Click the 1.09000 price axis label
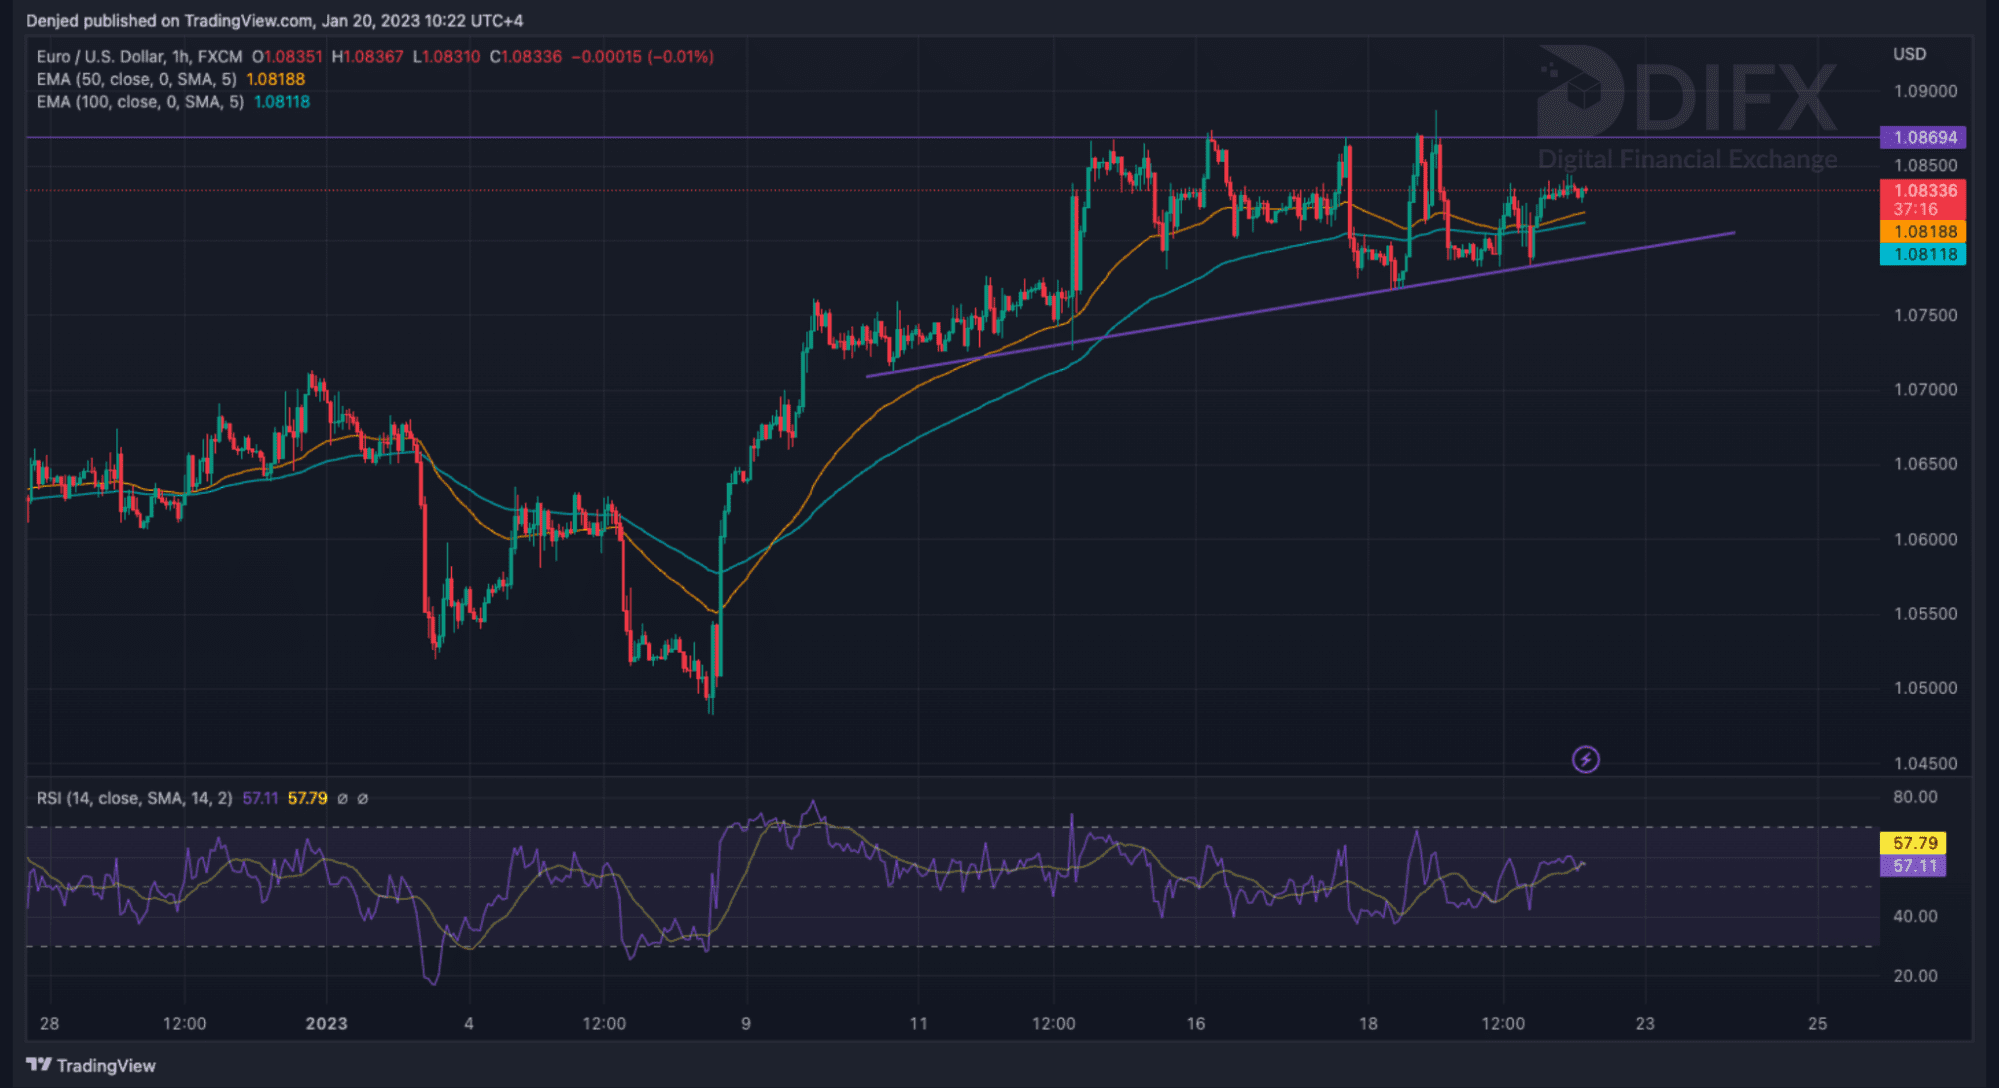The height and width of the screenshot is (1089, 1999). (x=1925, y=91)
